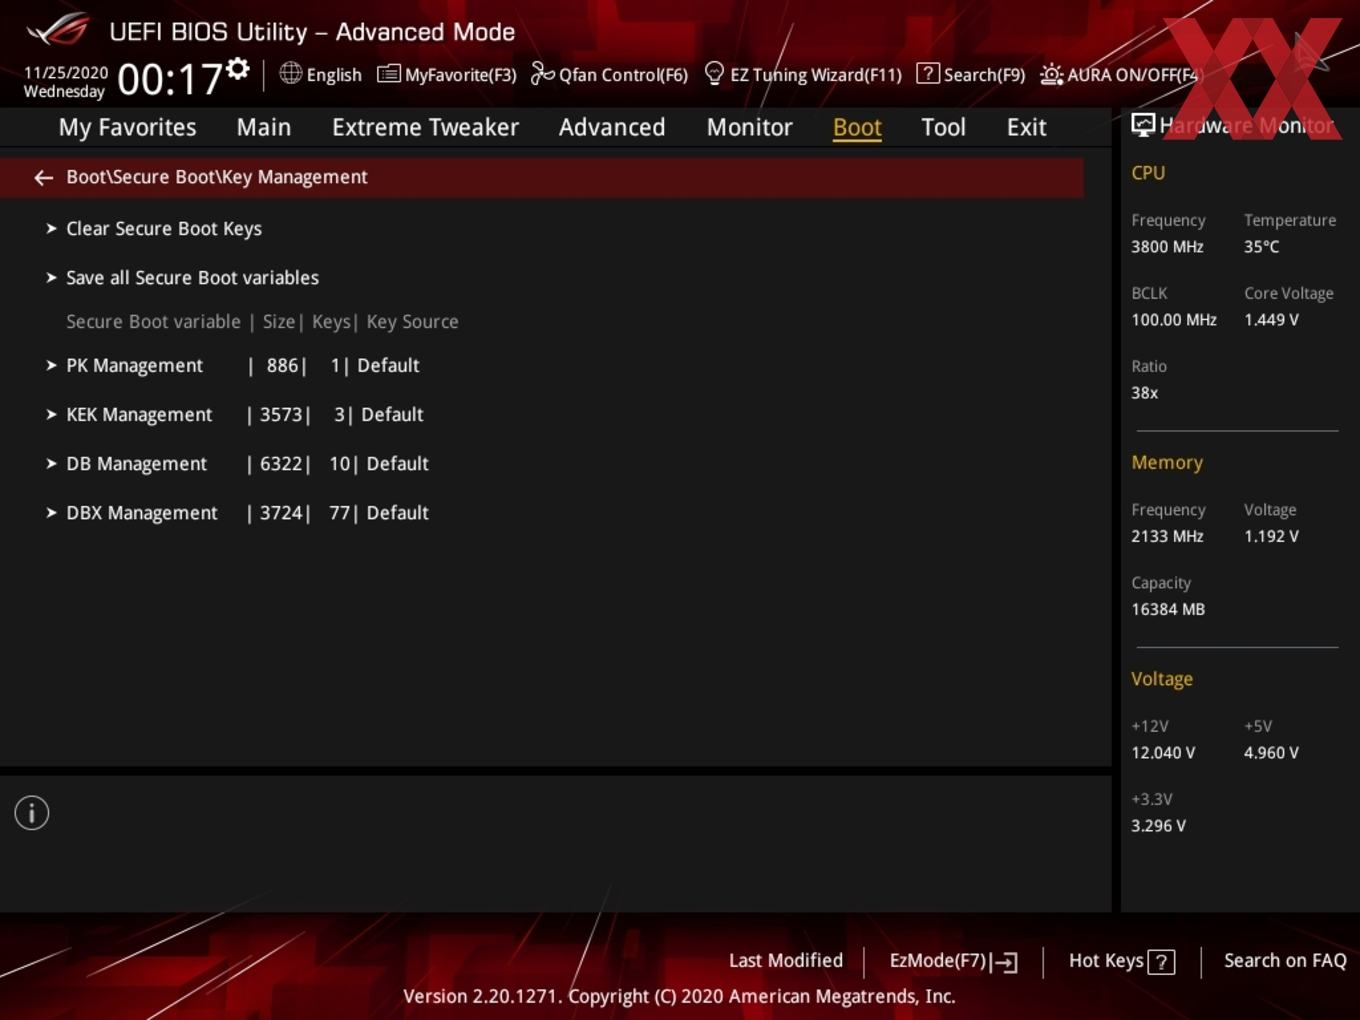This screenshot has height=1020, width=1360.
Task: Go to the Exit tab
Action: click(x=1026, y=127)
